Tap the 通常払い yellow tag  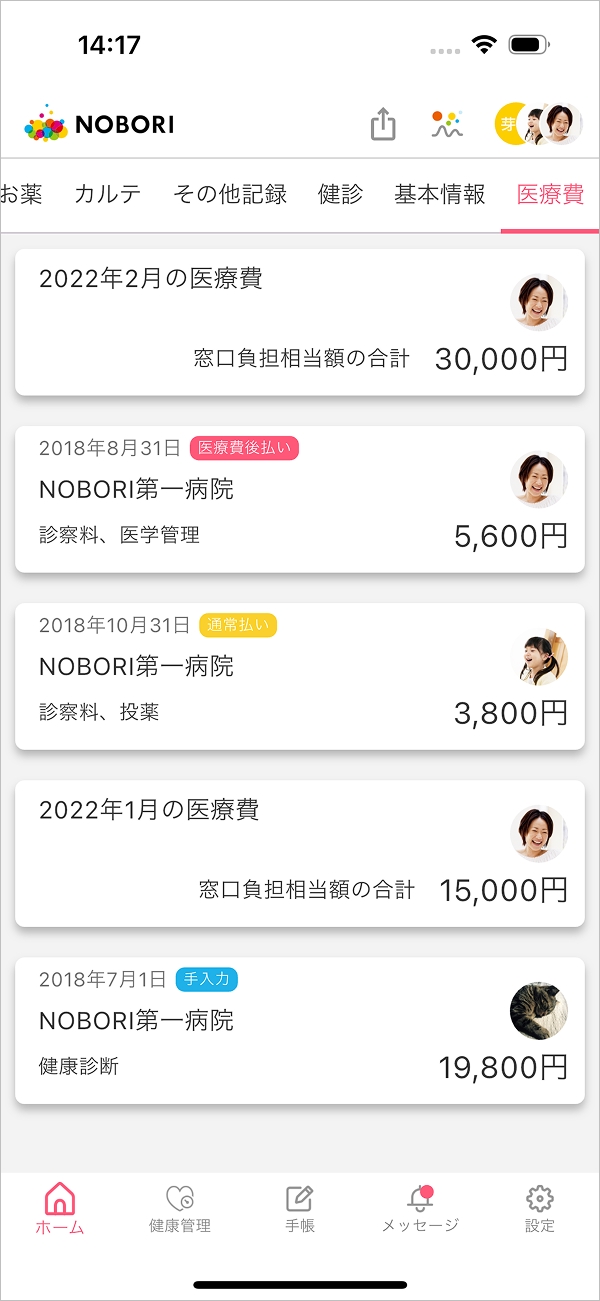(238, 626)
